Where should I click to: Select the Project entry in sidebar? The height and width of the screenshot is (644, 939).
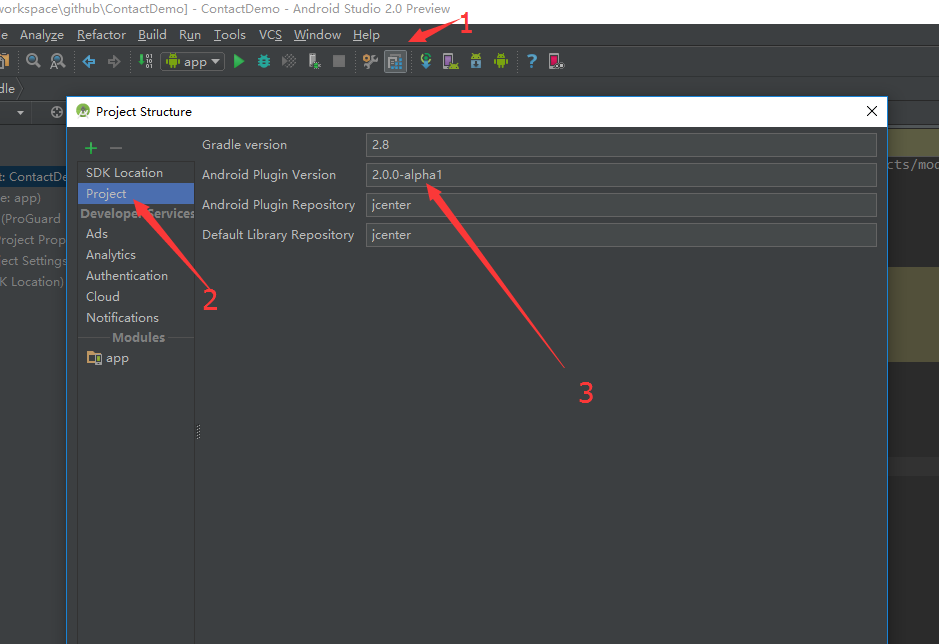tap(136, 193)
